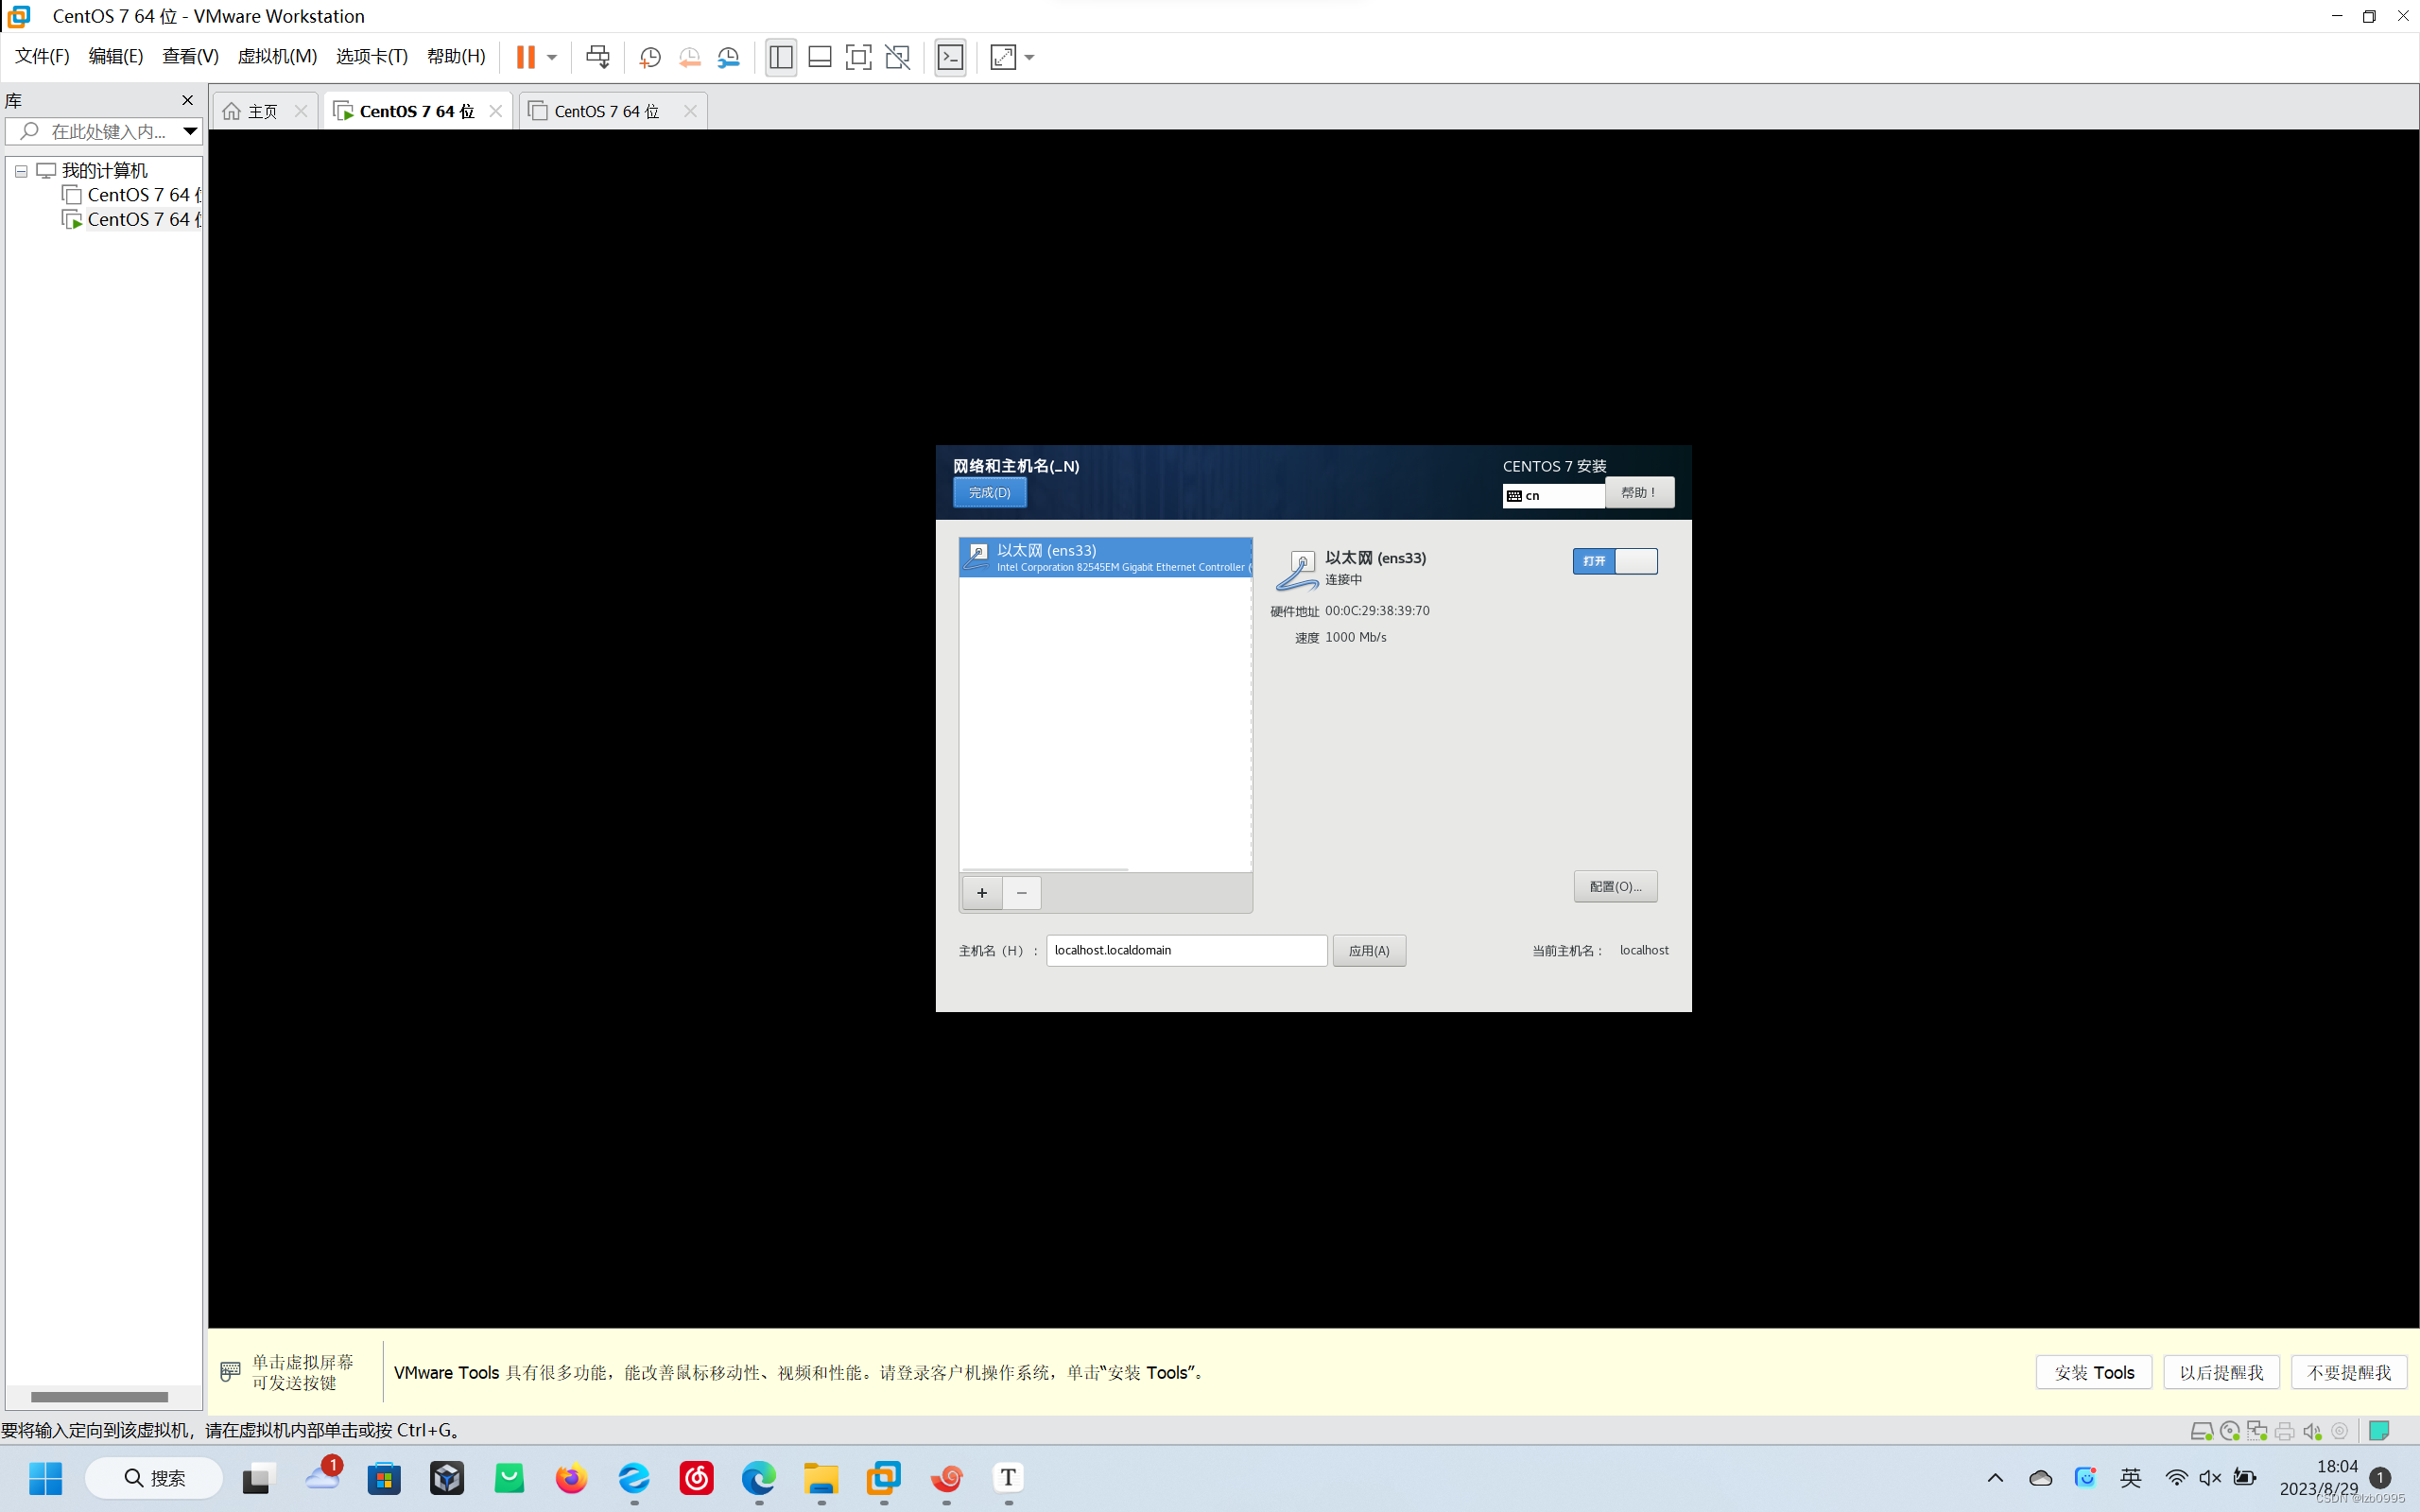Open the VMware Workstation taskbar icon
The width and height of the screenshot is (2420, 1512).
coord(884,1477)
